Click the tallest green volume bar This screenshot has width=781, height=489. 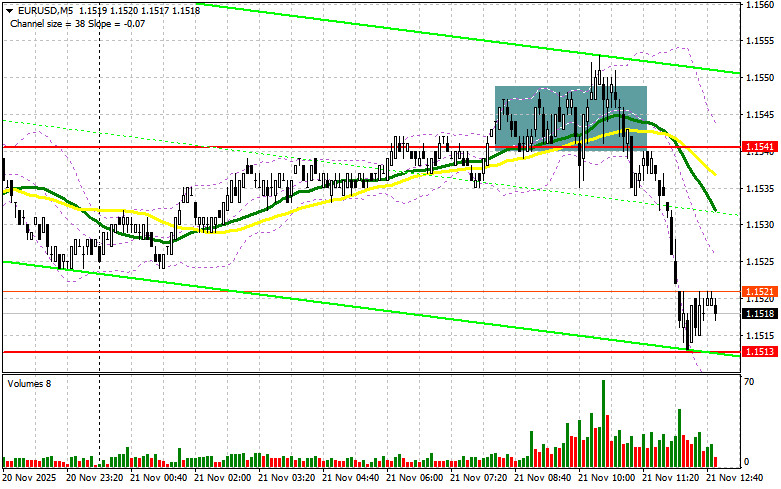click(603, 423)
